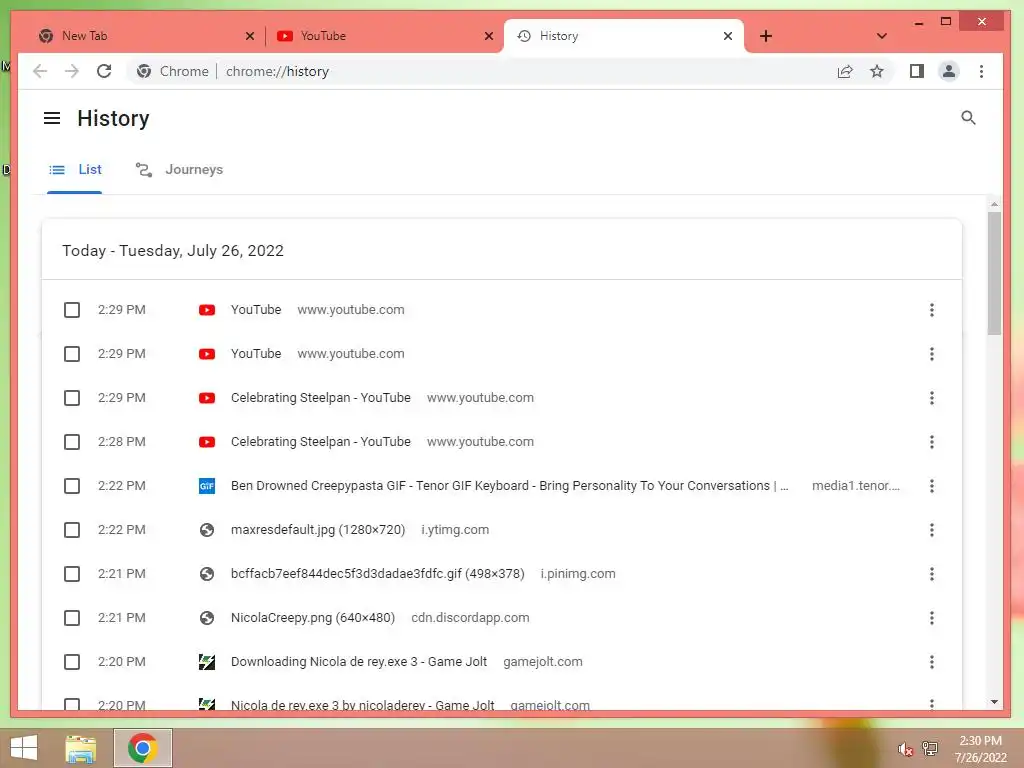Switch to the Journeys tab
Screen dimensions: 1024x768
pyautogui.click(x=179, y=170)
